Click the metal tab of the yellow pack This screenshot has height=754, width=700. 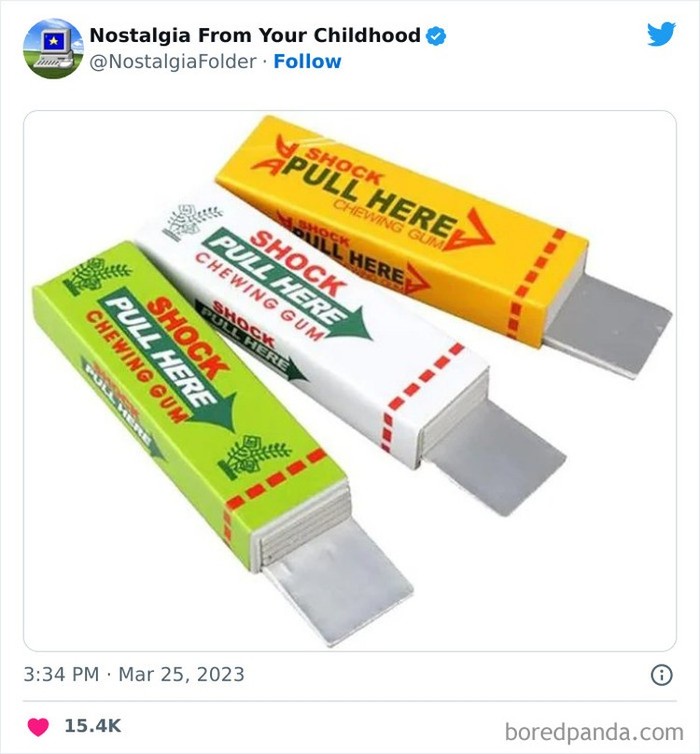610,318
